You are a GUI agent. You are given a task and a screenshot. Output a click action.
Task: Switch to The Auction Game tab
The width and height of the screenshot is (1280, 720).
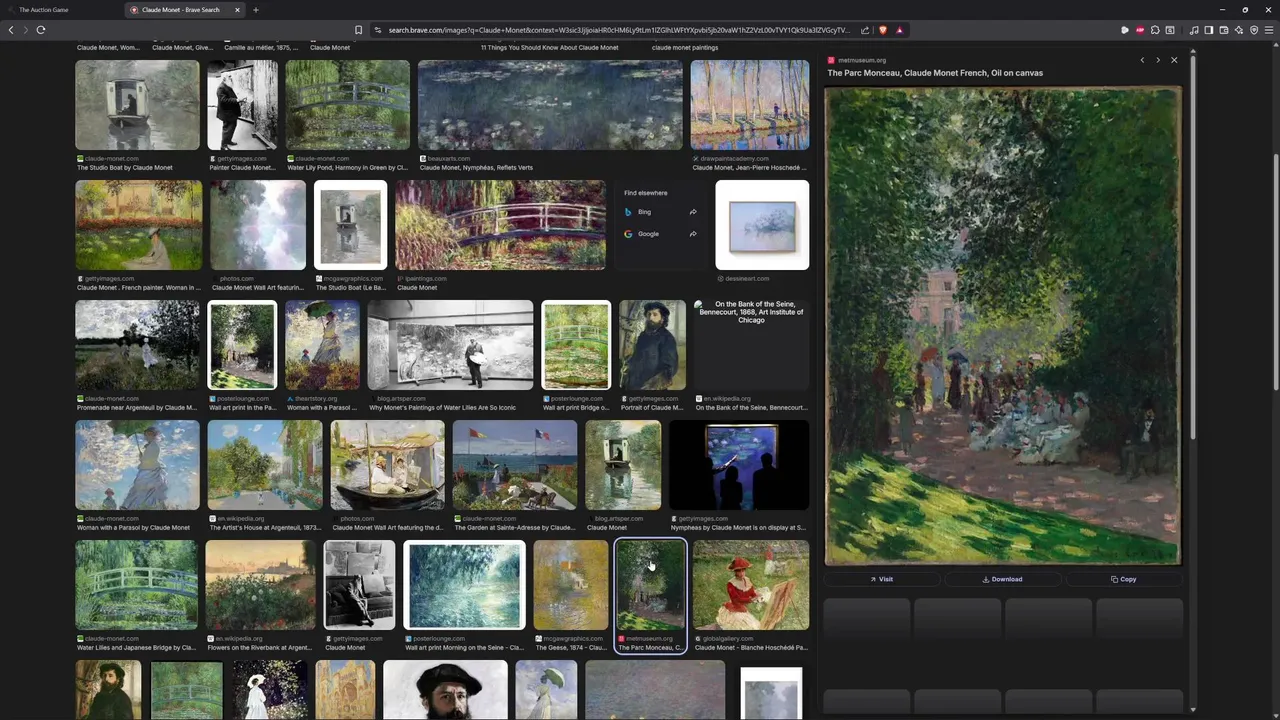coord(60,10)
